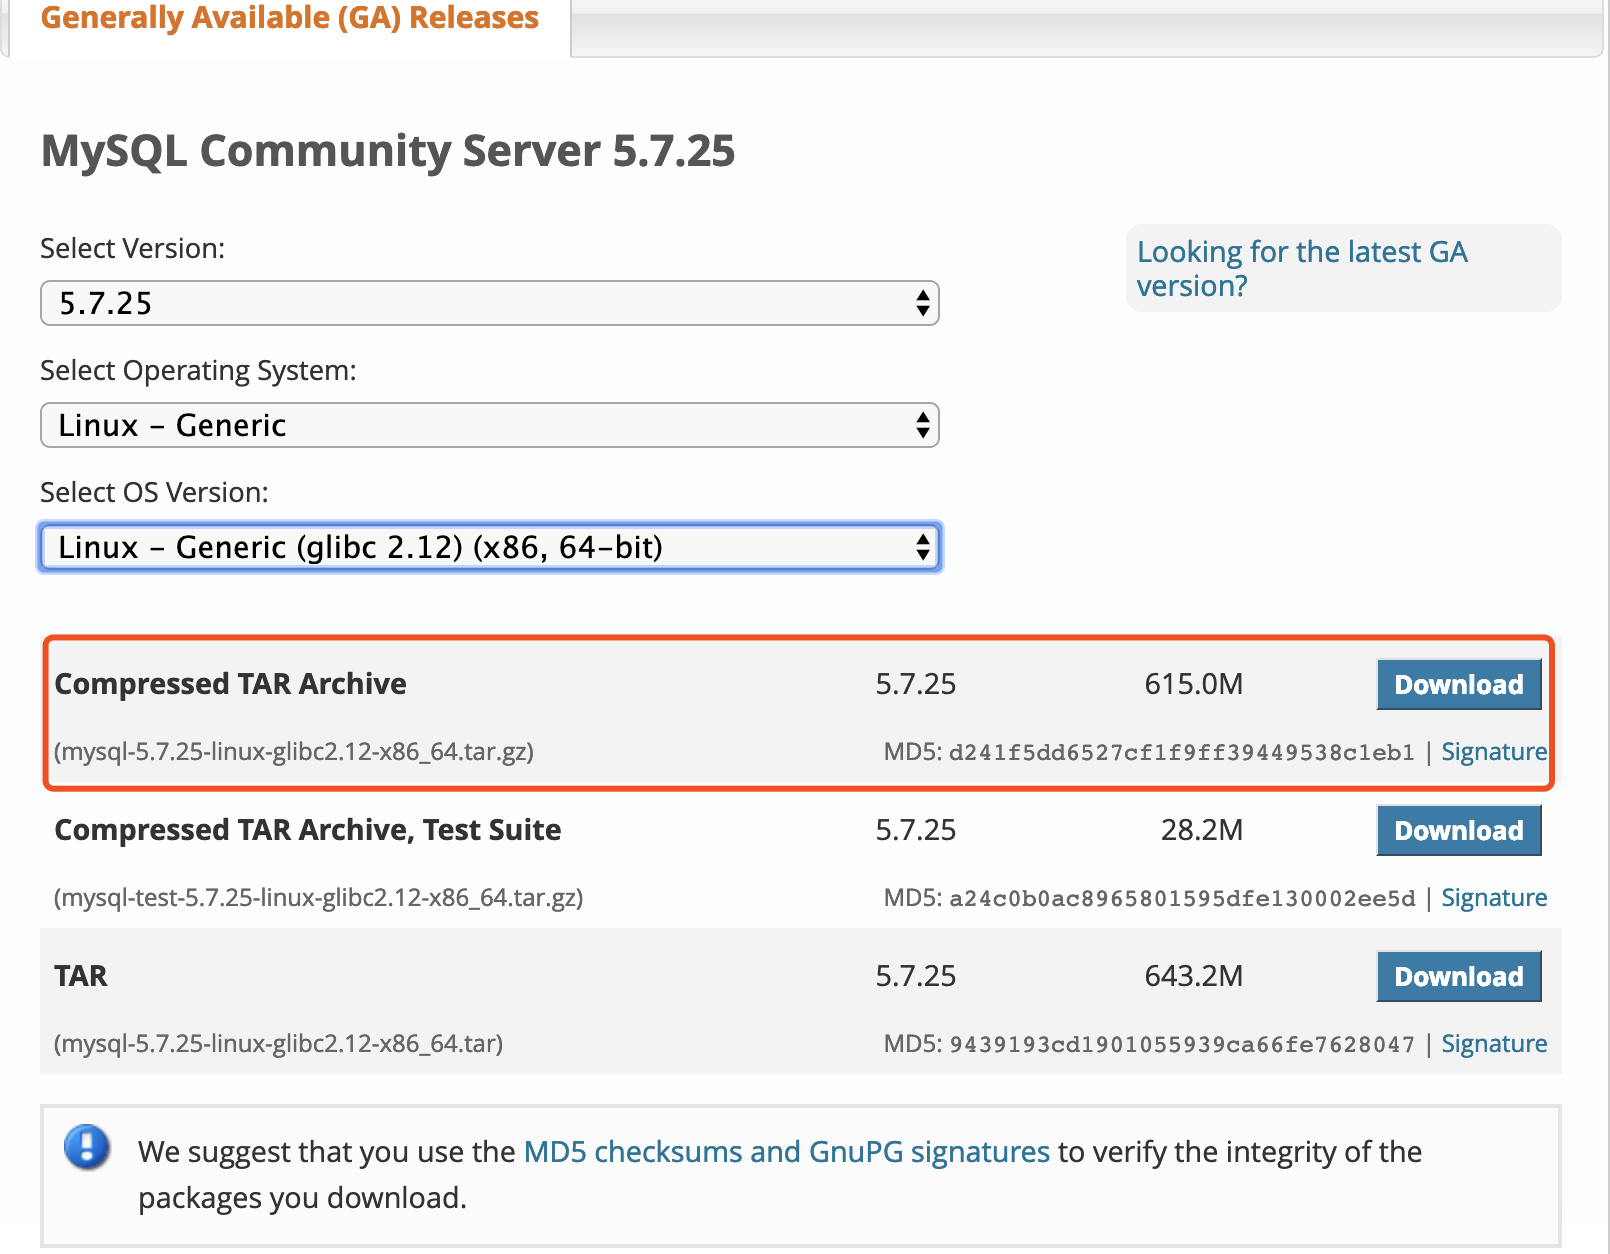Open Signature link for mysql-5.7.25 tar.gz

point(1494,752)
